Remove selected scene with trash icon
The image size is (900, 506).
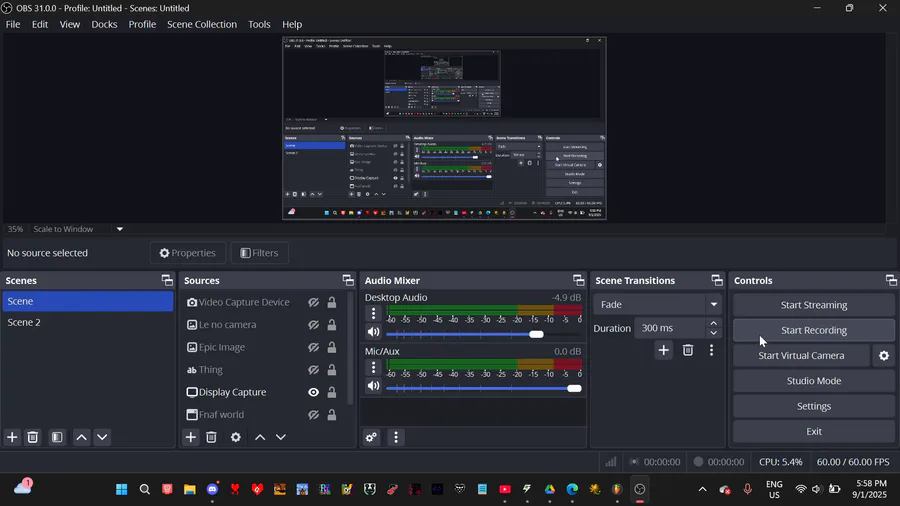click(x=33, y=437)
